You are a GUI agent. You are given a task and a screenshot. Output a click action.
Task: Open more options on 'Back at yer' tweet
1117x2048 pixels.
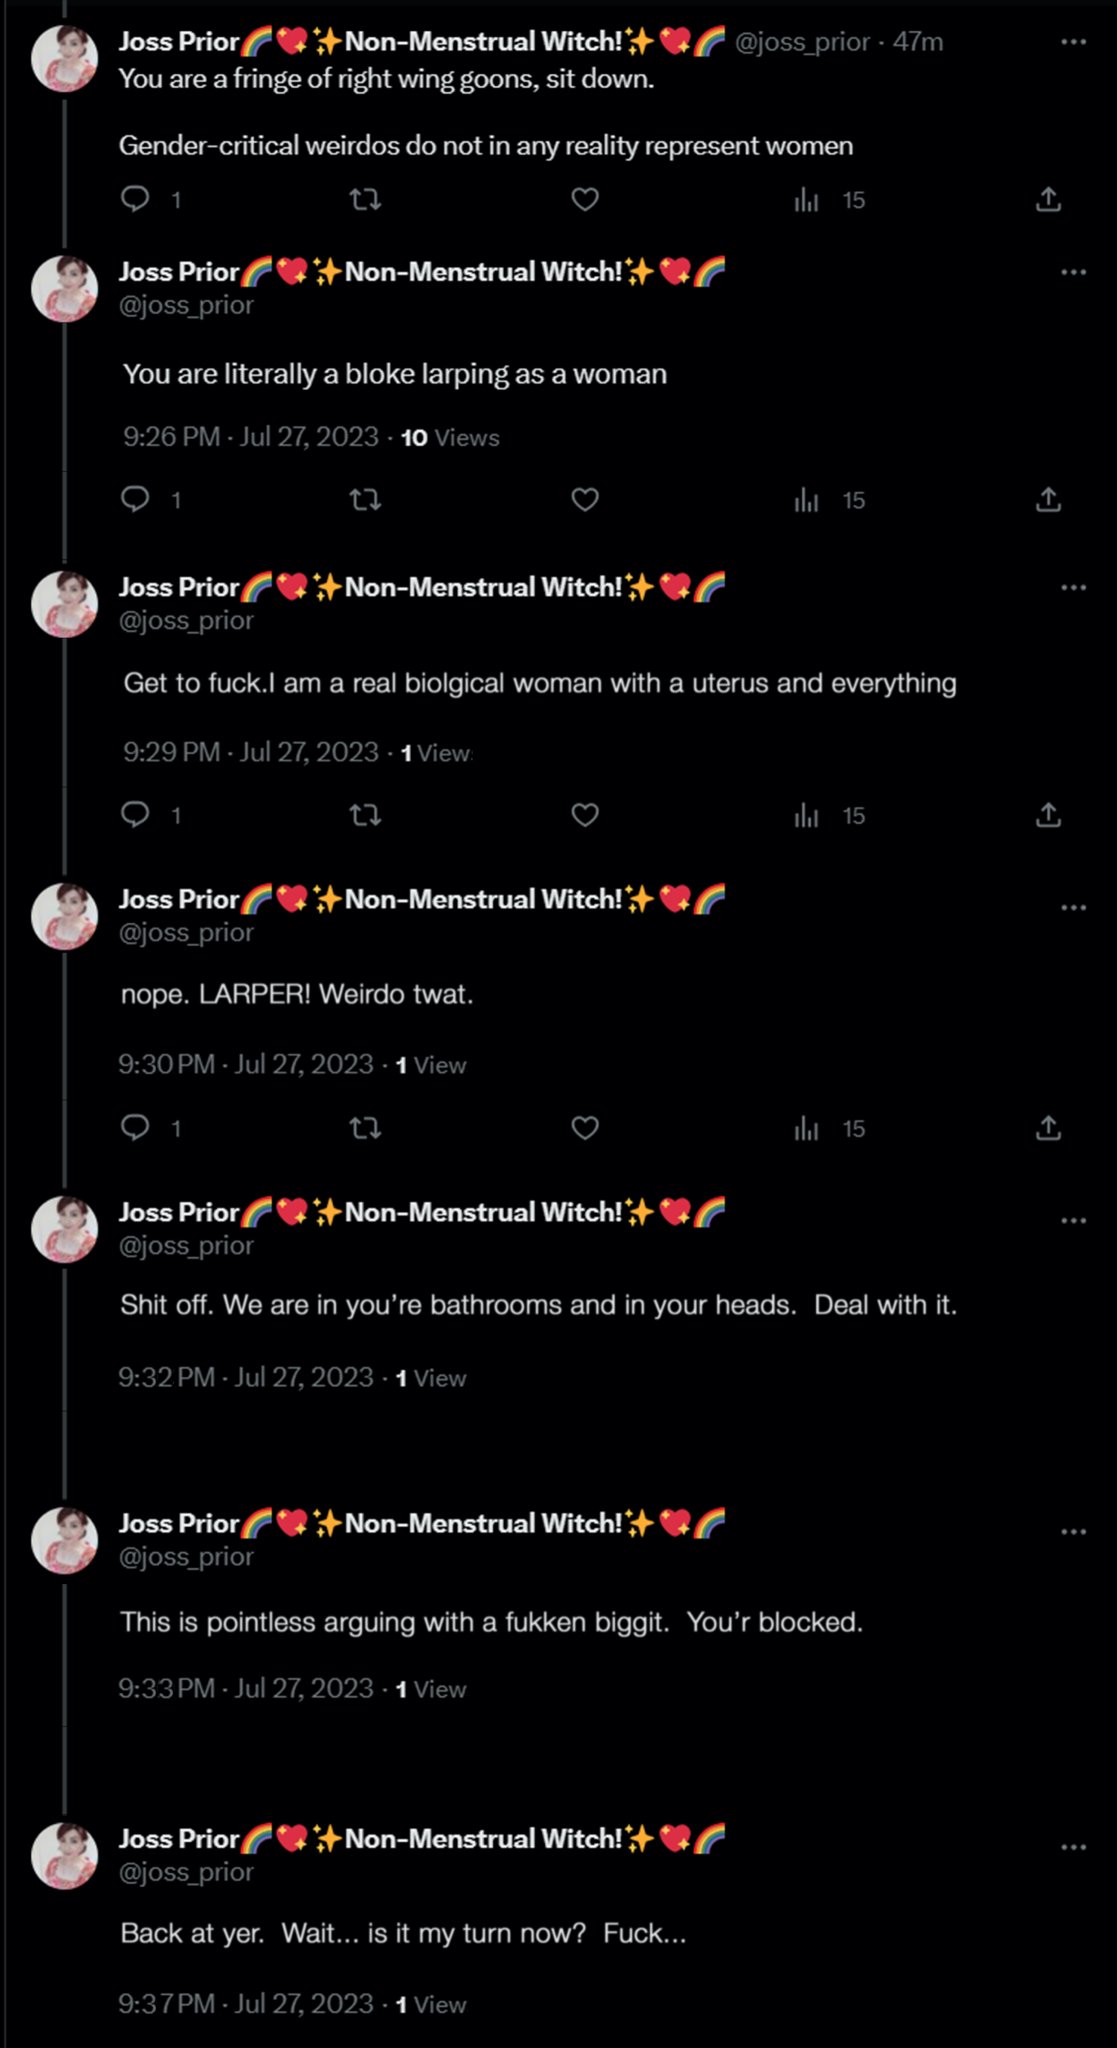coord(1073,1847)
